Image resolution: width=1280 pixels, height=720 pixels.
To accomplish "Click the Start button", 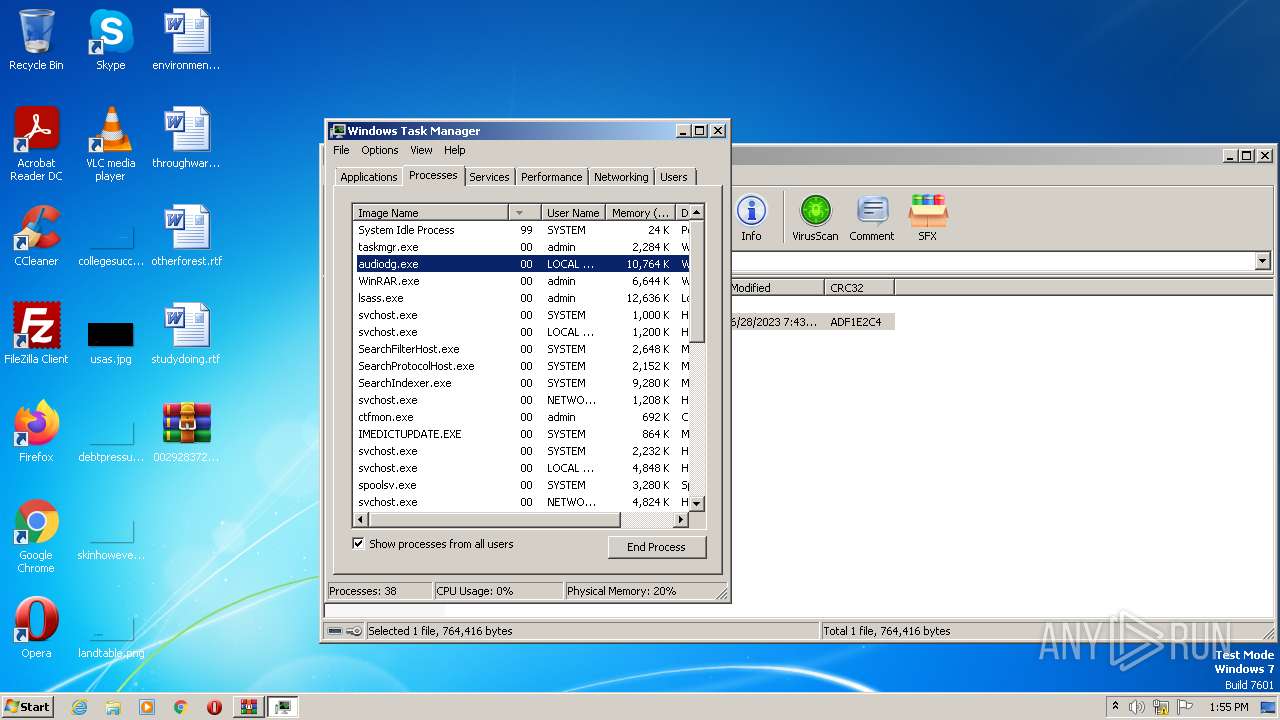I will (x=28, y=707).
